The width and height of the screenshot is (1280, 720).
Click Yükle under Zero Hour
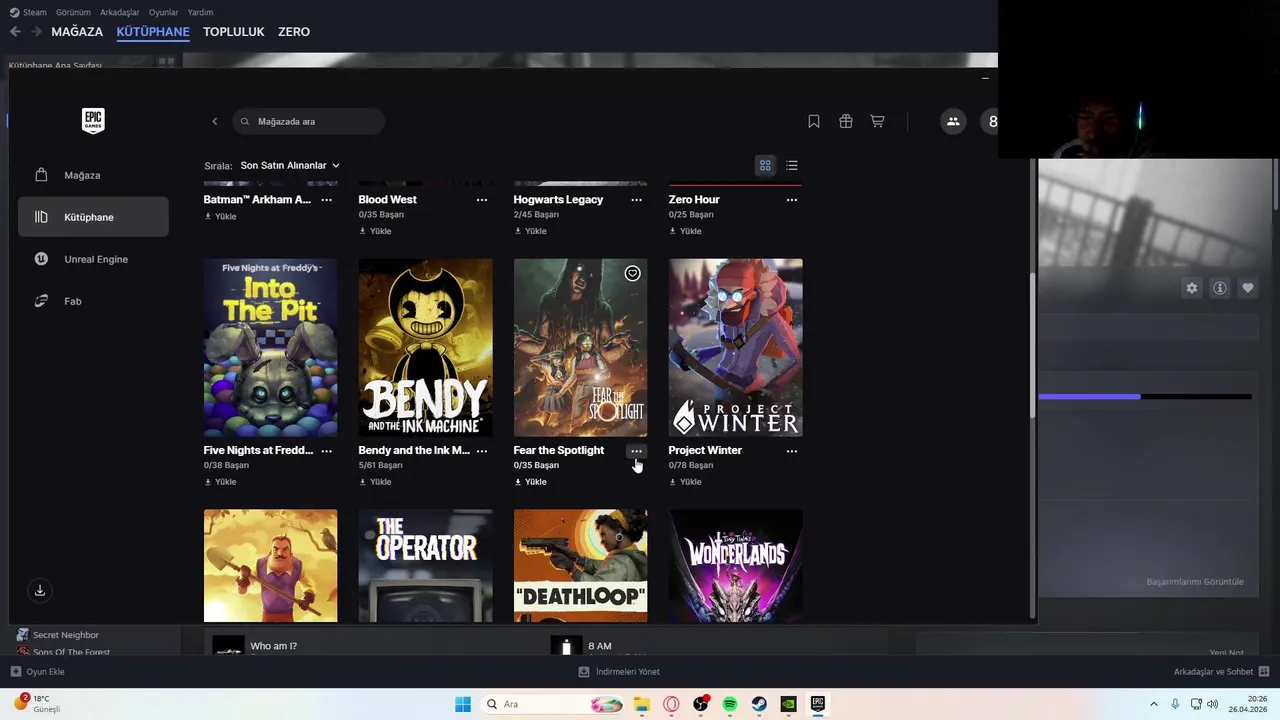click(685, 231)
